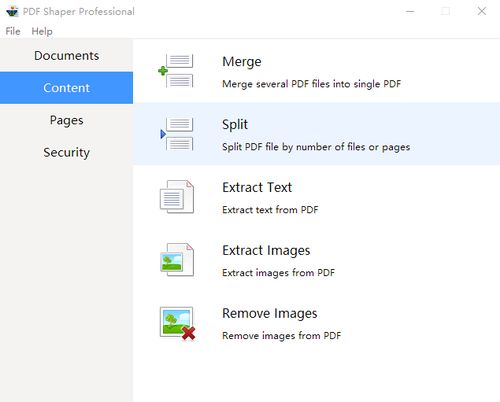Minimize the PDF Shaper window
This screenshot has width=500, height=402.
410,11
